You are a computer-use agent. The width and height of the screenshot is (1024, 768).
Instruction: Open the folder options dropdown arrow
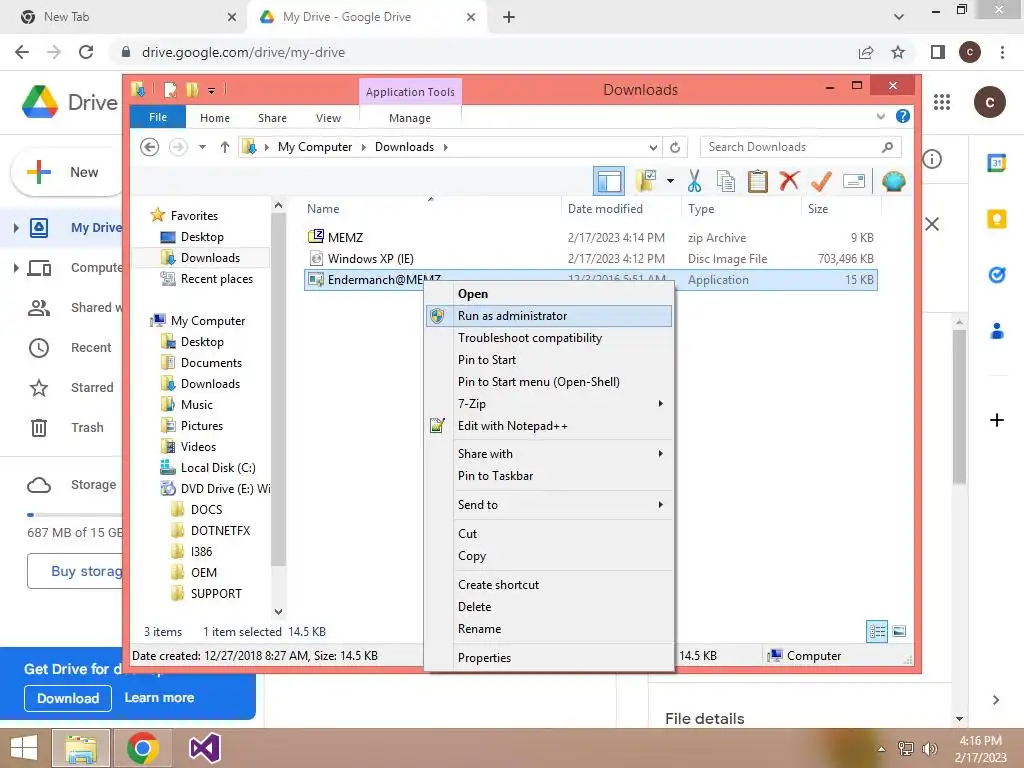click(x=670, y=181)
